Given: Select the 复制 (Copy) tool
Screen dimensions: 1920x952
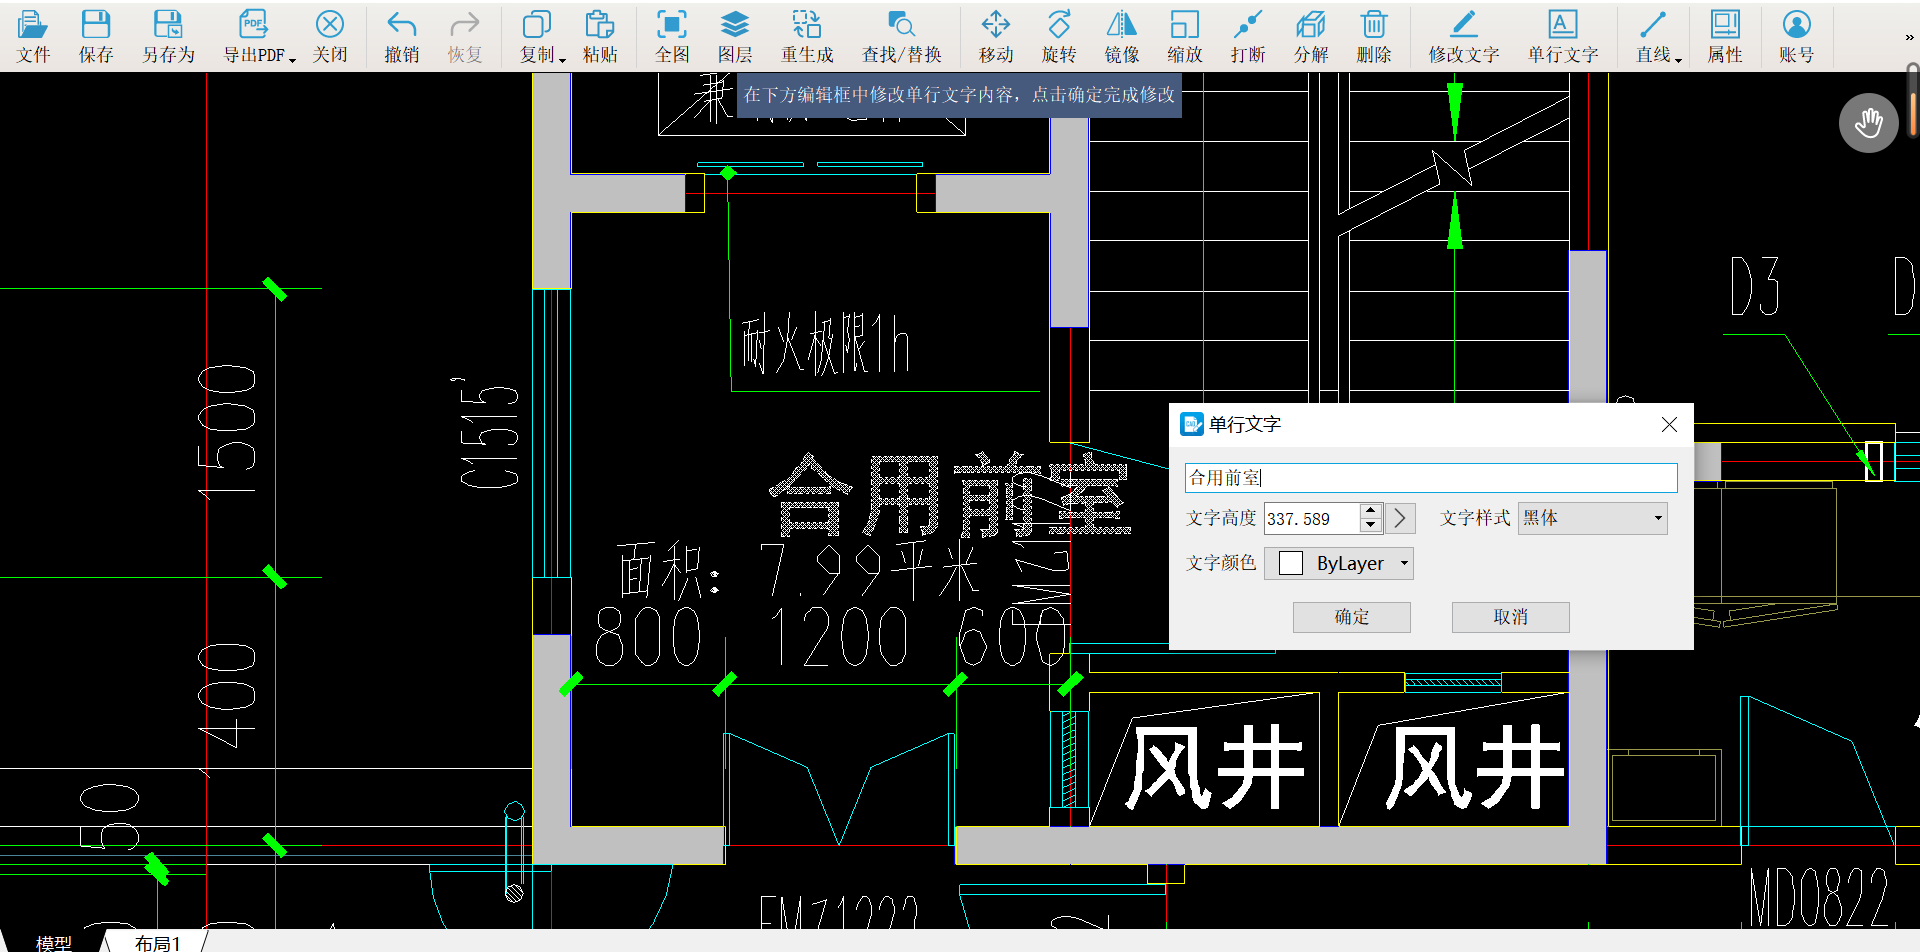Looking at the screenshot, I should [537, 37].
